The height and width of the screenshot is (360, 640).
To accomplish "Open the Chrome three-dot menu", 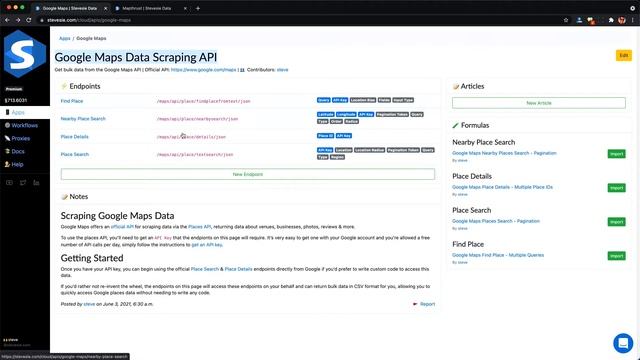I will tap(633, 20).
